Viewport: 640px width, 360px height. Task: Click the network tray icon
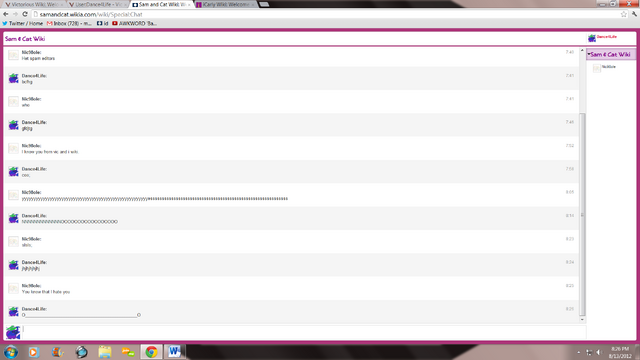(589, 352)
